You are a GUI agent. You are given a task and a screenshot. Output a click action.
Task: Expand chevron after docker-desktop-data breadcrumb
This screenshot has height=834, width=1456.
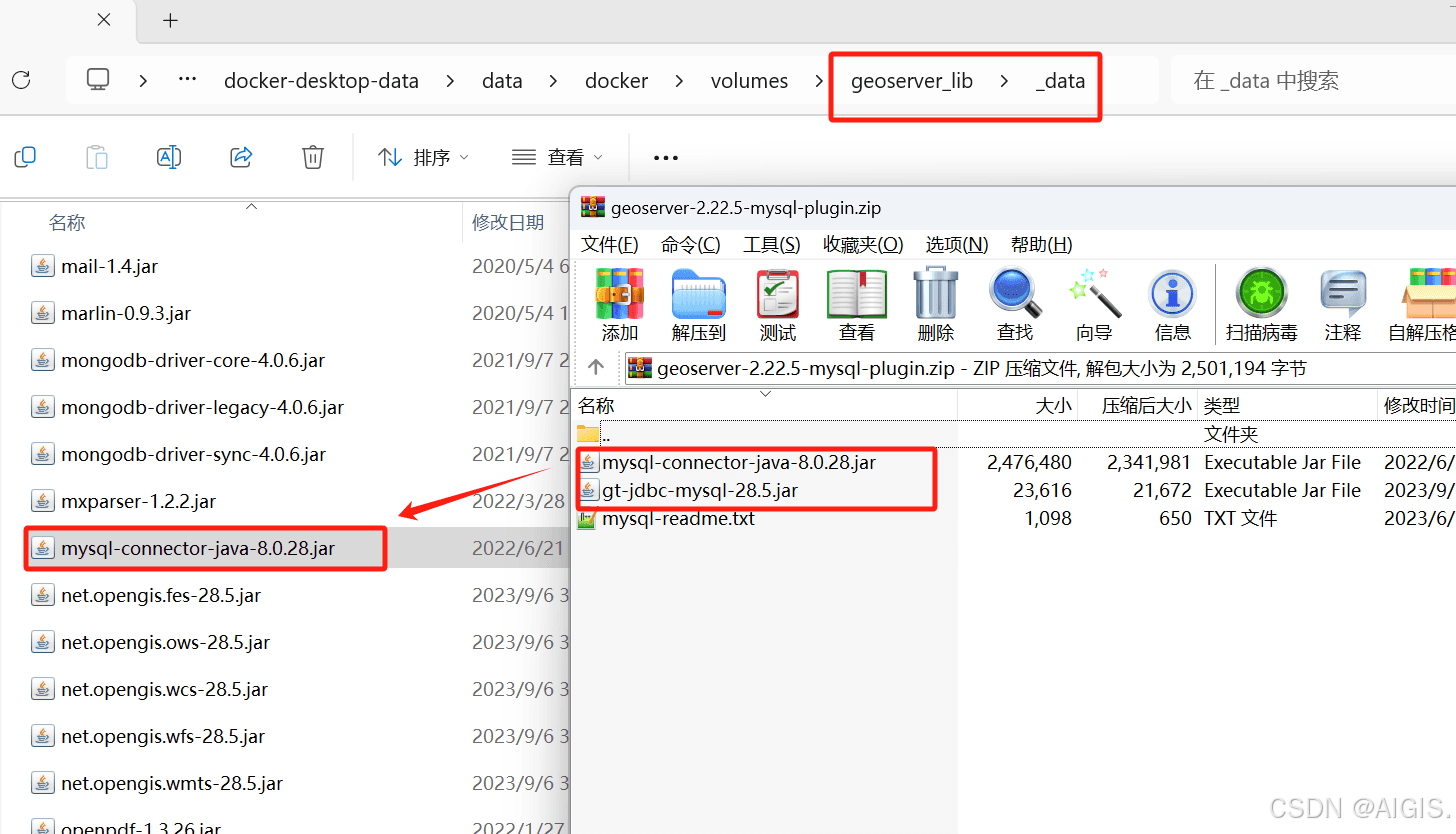pyautogui.click(x=450, y=81)
